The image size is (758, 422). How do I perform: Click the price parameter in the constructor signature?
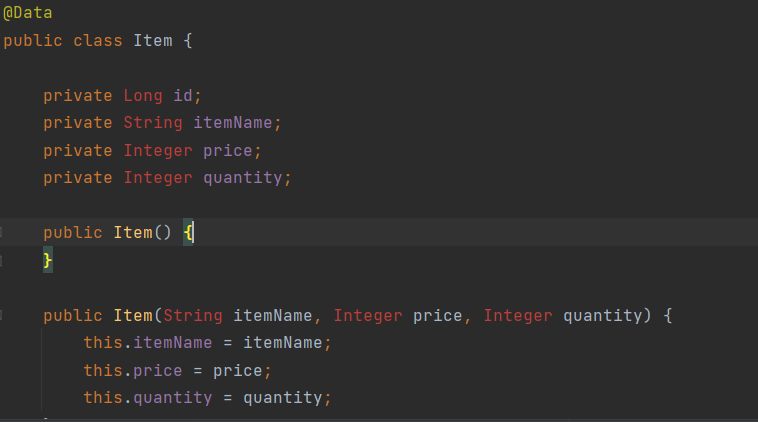pyautogui.click(x=437, y=316)
